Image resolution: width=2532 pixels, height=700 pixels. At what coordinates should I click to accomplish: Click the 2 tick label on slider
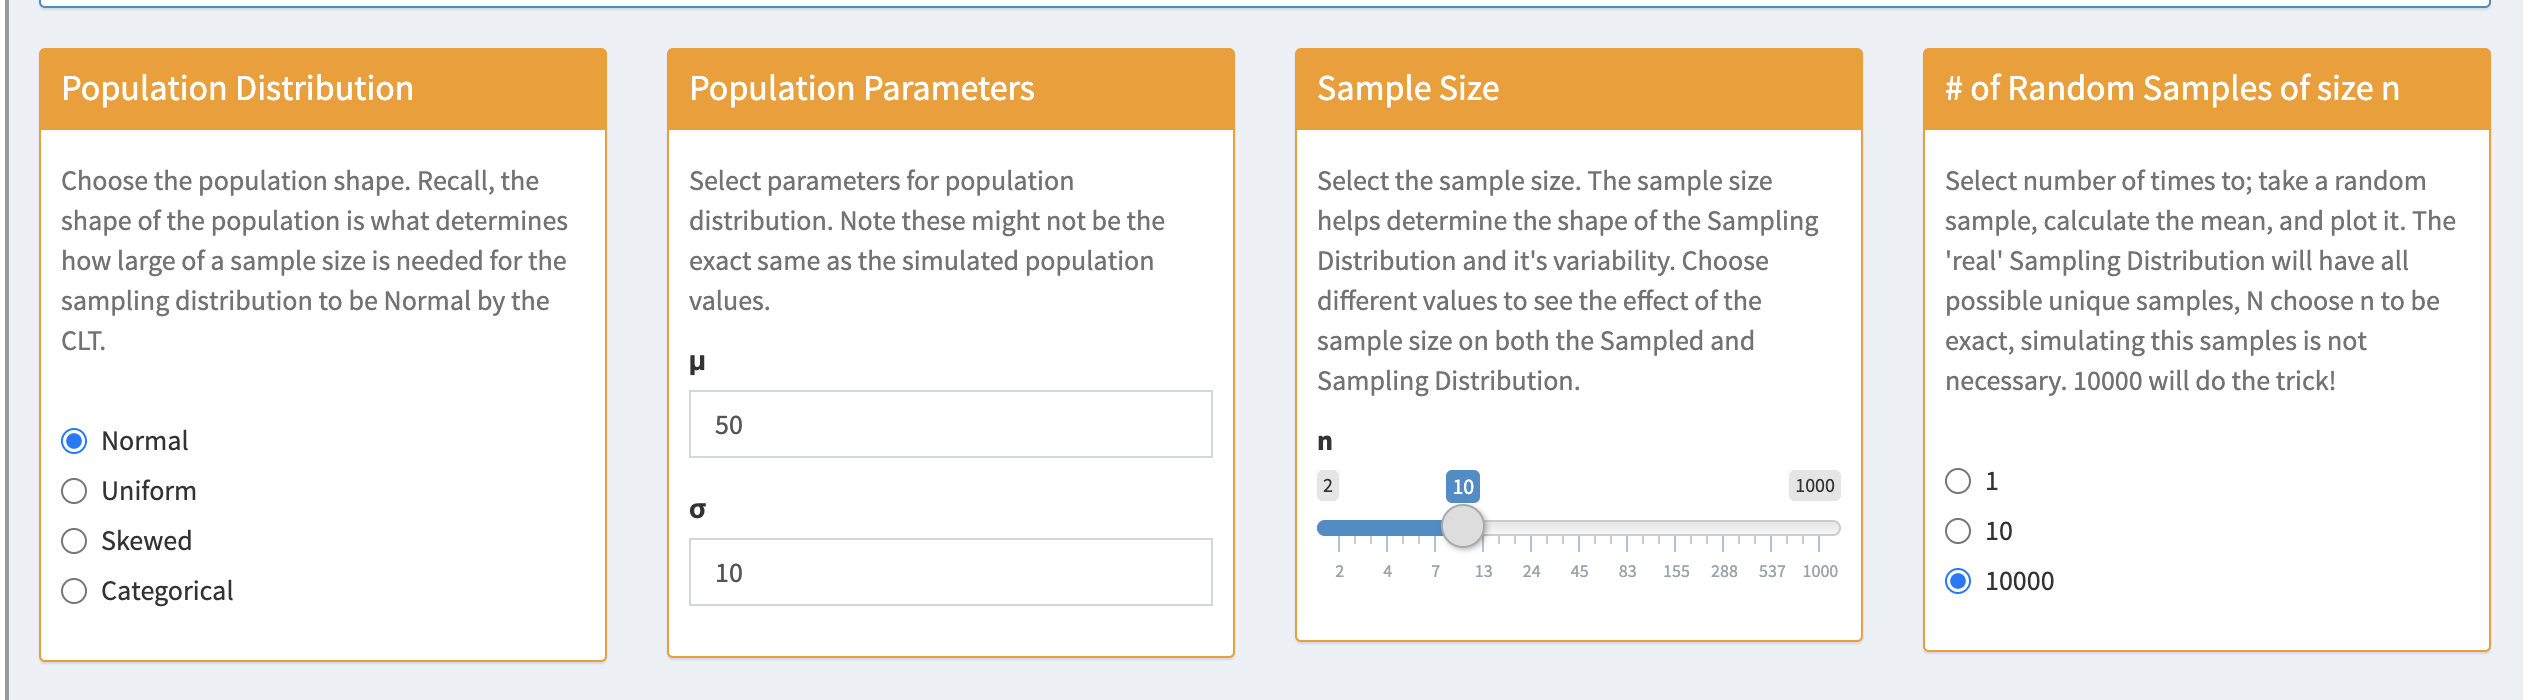(1339, 571)
